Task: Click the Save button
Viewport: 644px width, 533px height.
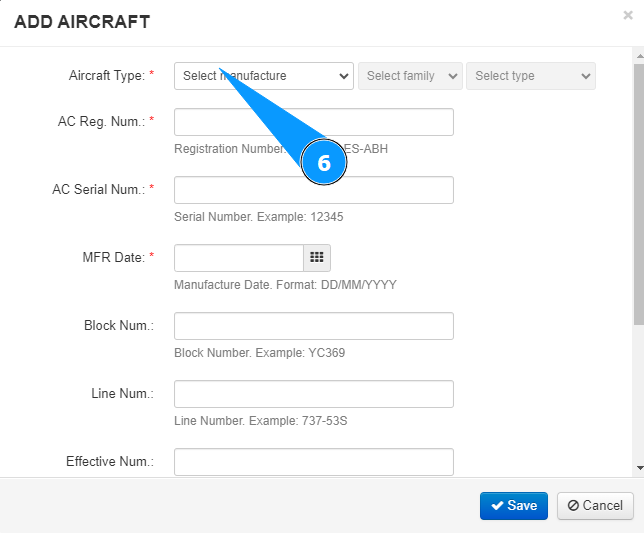Action: coord(514,505)
